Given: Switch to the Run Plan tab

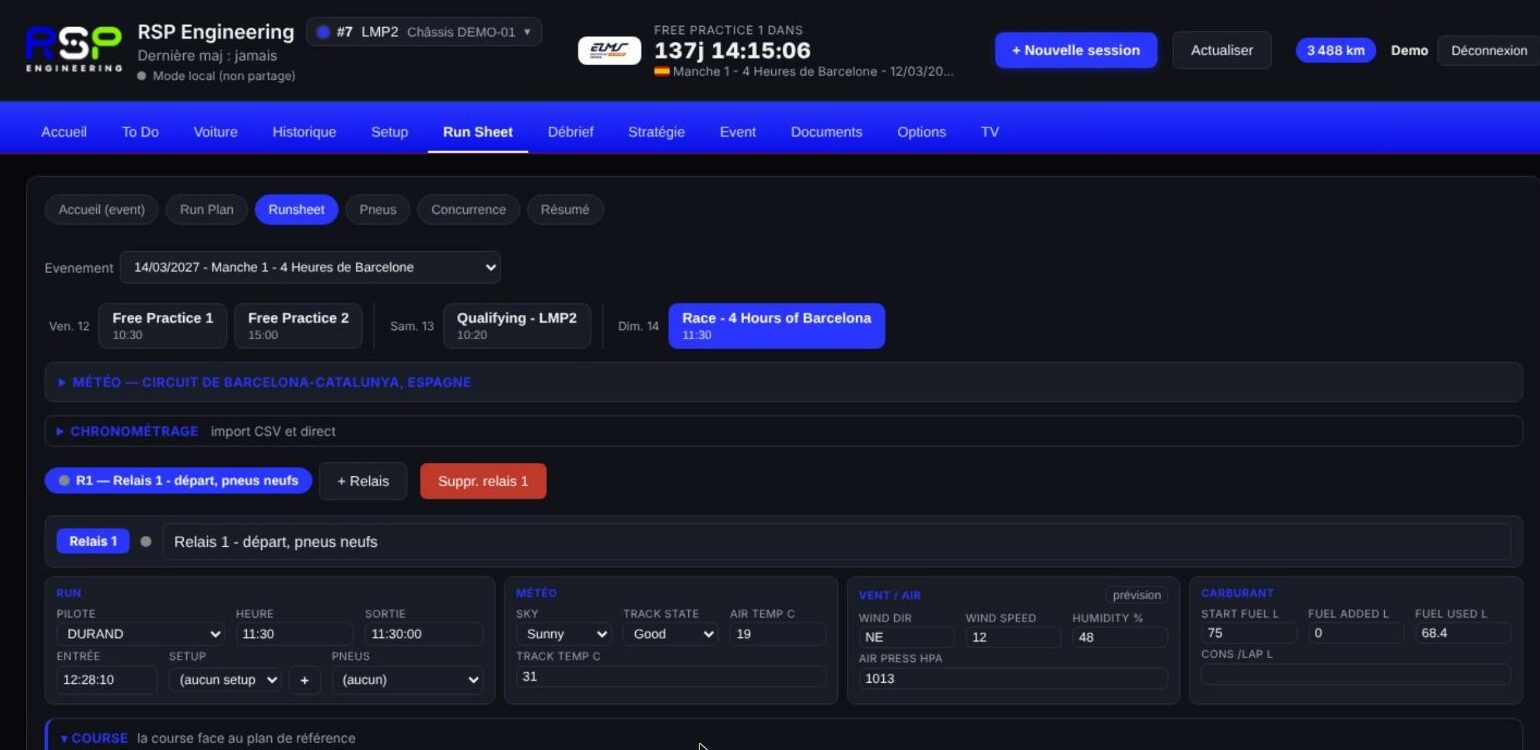Looking at the screenshot, I should pos(207,209).
